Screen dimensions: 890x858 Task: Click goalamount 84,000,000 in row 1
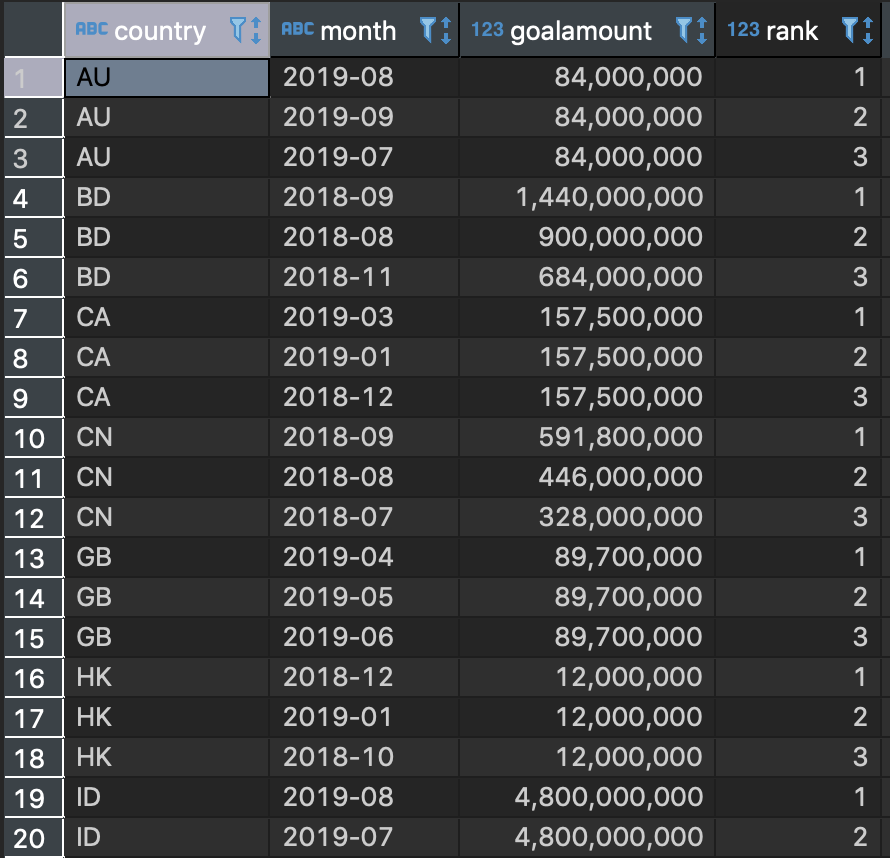(x=587, y=78)
